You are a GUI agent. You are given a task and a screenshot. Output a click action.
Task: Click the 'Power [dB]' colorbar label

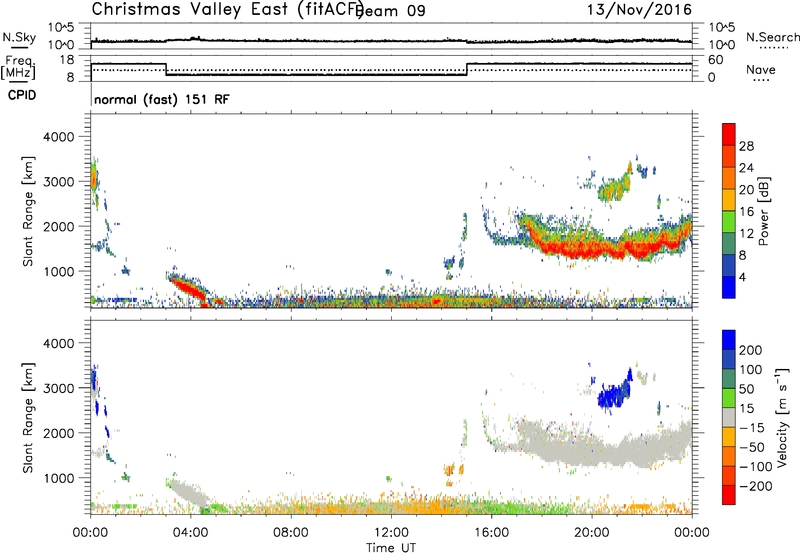(764, 211)
